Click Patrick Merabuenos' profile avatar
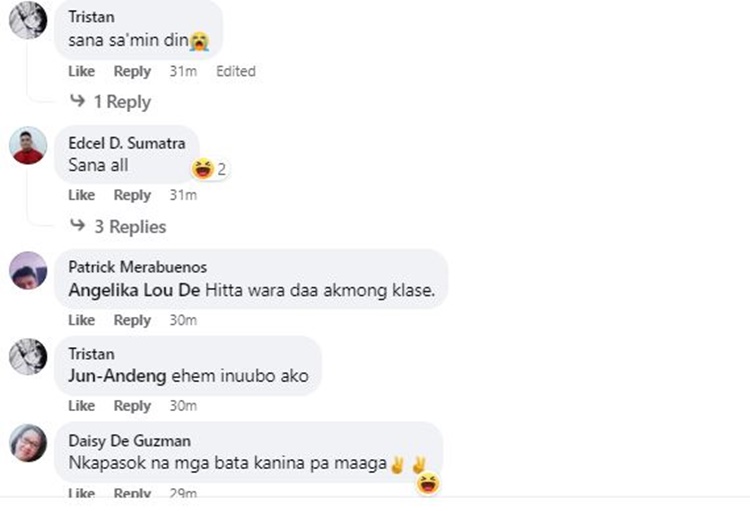This screenshot has width=750, height=511. (x=28, y=270)
